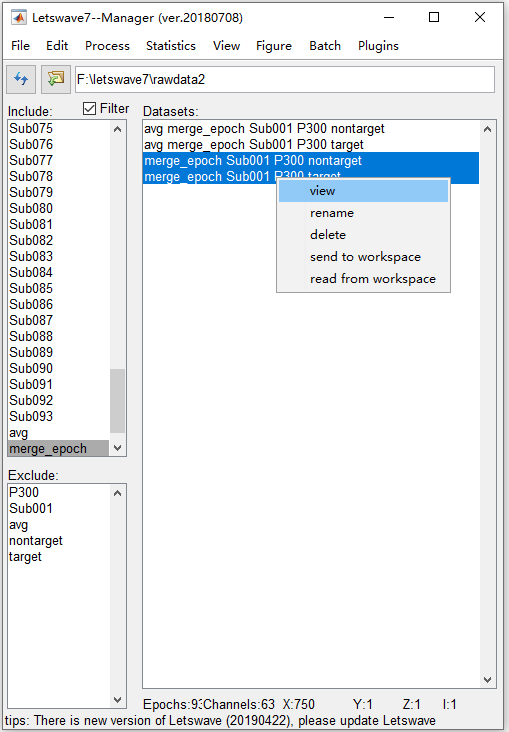Click the folder path input field

coord(285,79)
